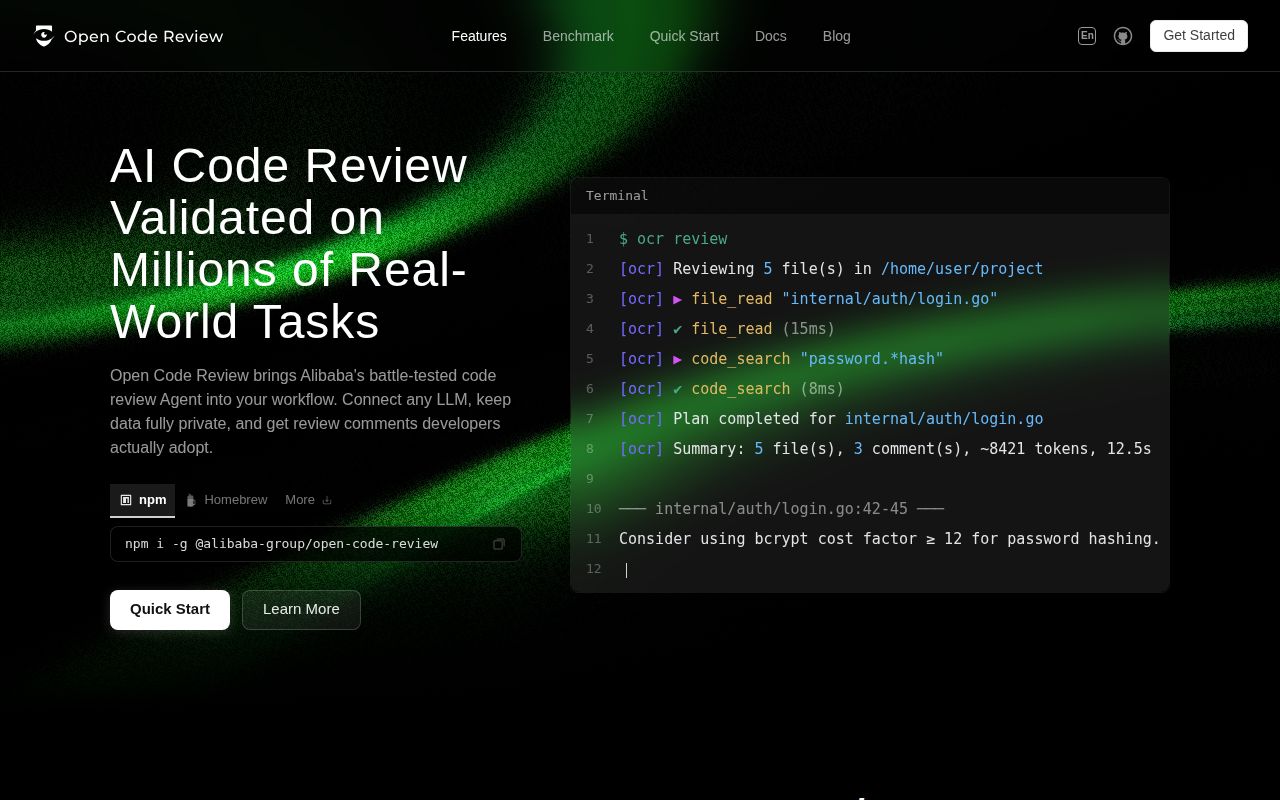Click the white Quick Start hero button
1280x800 pixels.
170,610
